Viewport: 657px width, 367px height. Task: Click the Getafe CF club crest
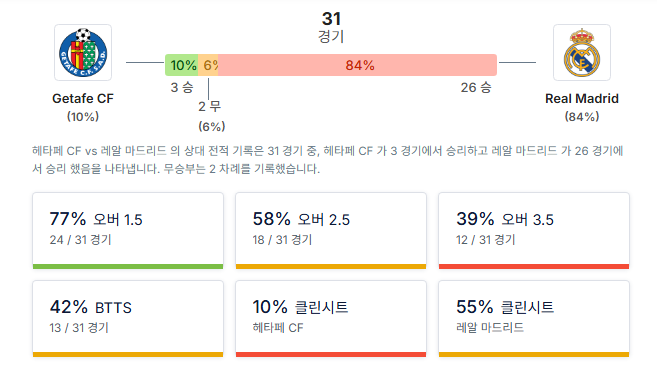click(x=83, y=52)
